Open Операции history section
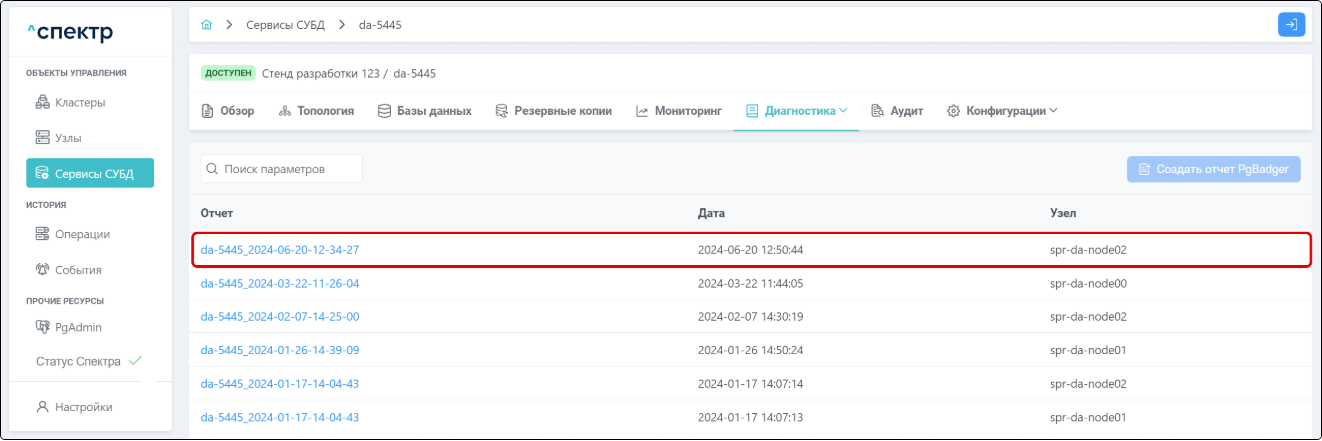1322x441 pixels. 82,234
